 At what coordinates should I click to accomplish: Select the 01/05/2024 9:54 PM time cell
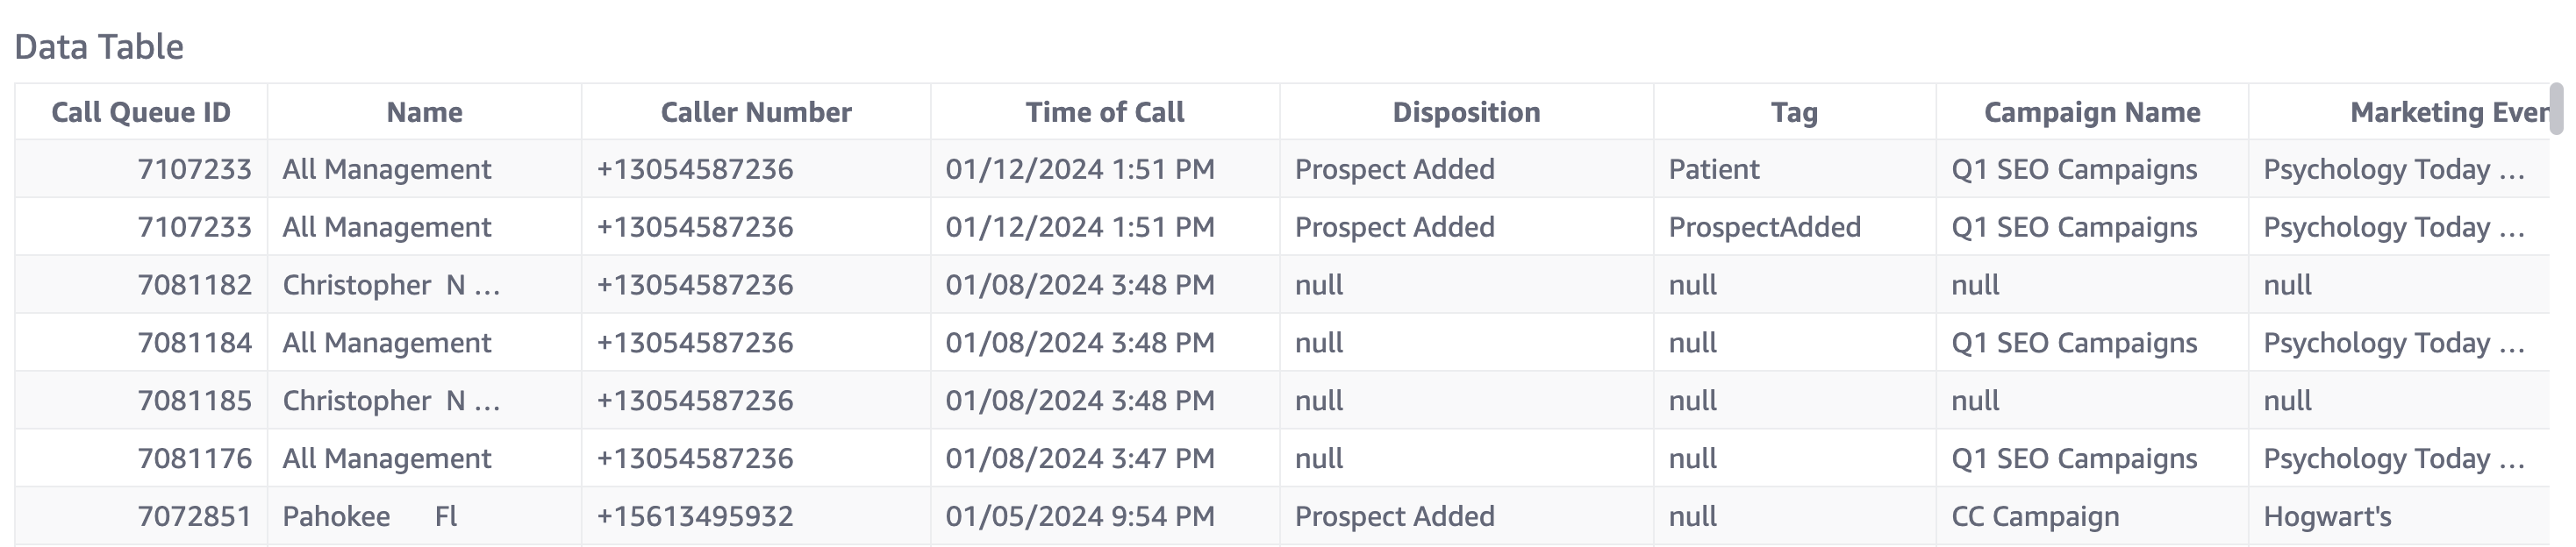pyautogui.click(x=1080, y=517)
